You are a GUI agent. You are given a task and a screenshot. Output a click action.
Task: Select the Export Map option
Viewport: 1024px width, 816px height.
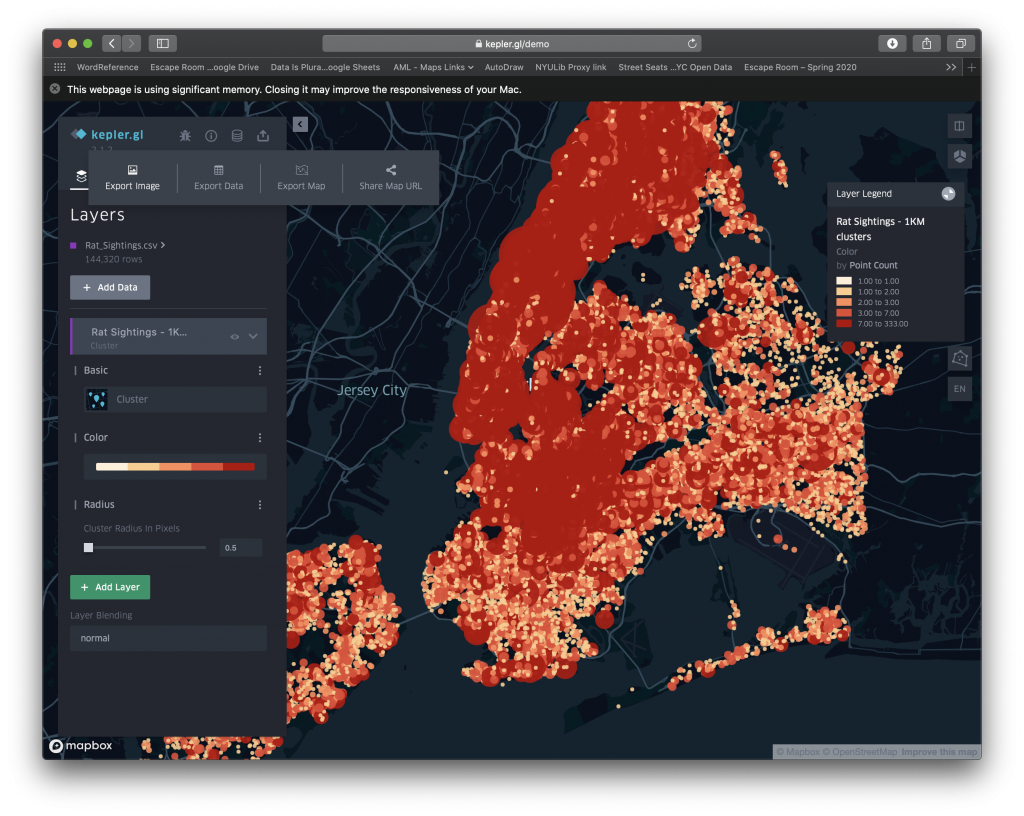[301, 177]
